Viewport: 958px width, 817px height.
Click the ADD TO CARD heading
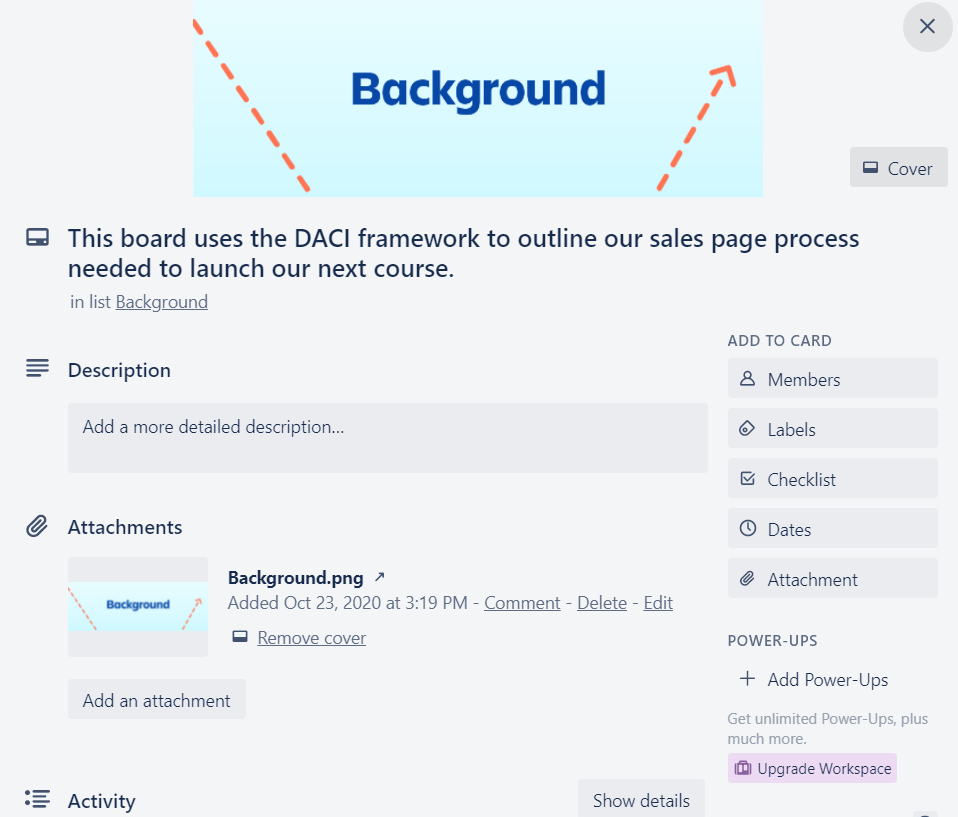pyautogui.click(x=780, y=341)
